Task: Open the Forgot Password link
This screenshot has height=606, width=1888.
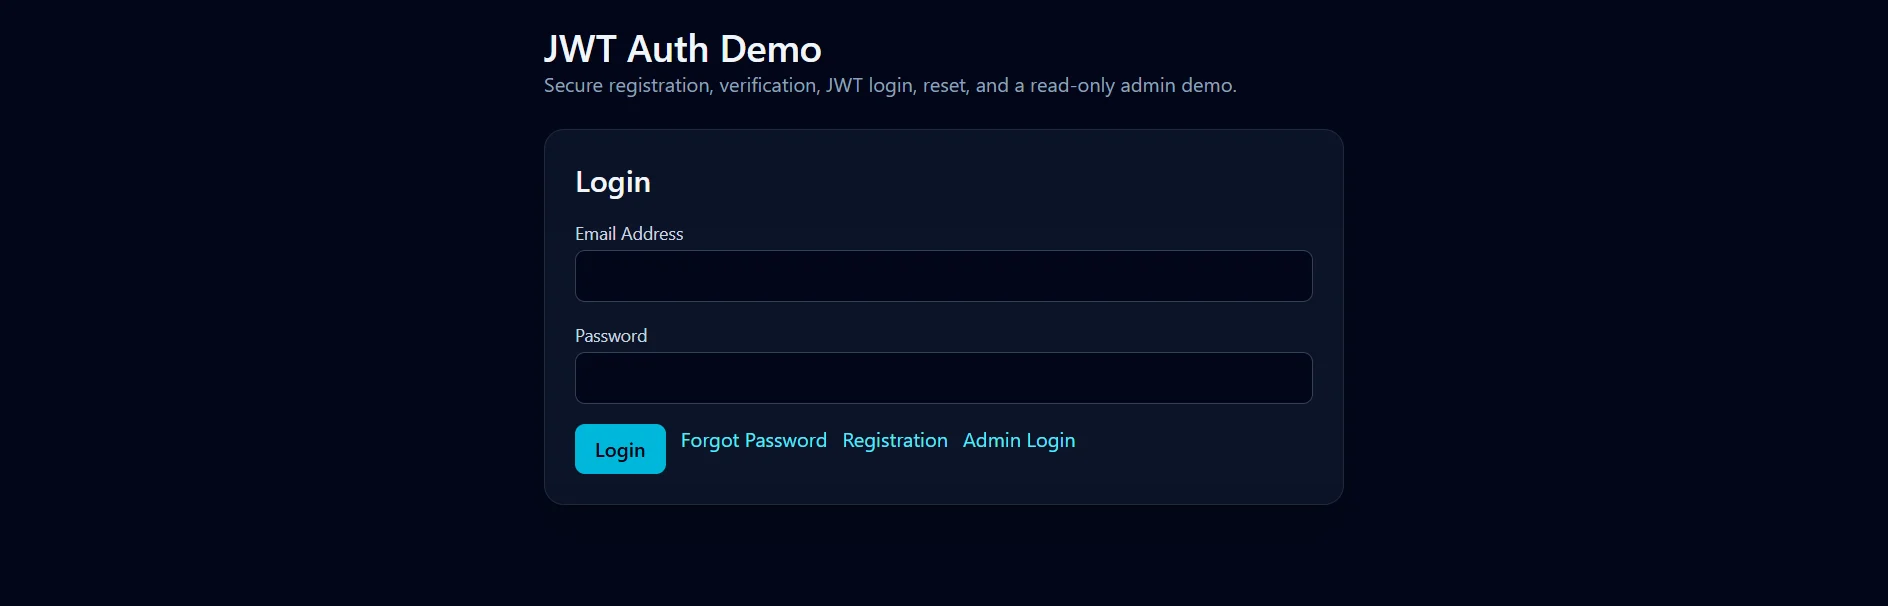Action: tap(754, 441)
